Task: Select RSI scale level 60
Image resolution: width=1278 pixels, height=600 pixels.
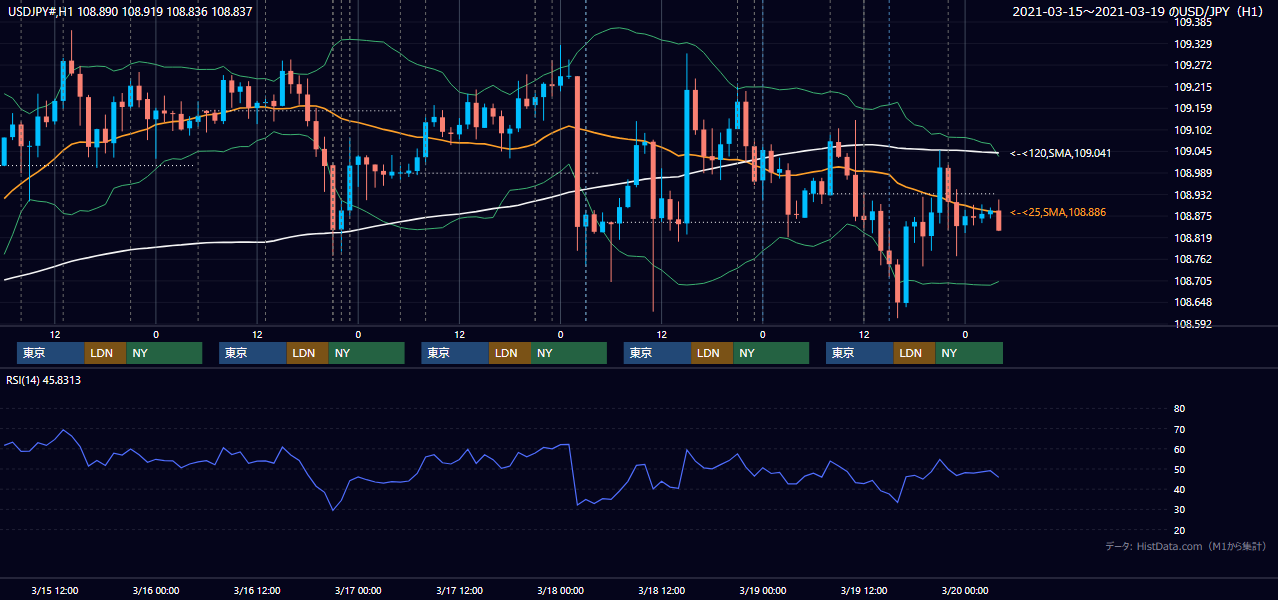Action: click(x=1179, y=449)
